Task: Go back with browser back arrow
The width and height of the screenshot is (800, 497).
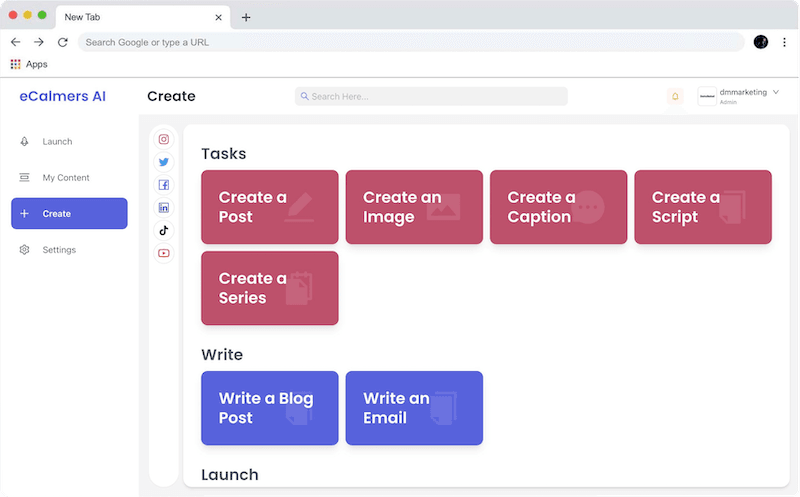Action: (x=15, y=42)
